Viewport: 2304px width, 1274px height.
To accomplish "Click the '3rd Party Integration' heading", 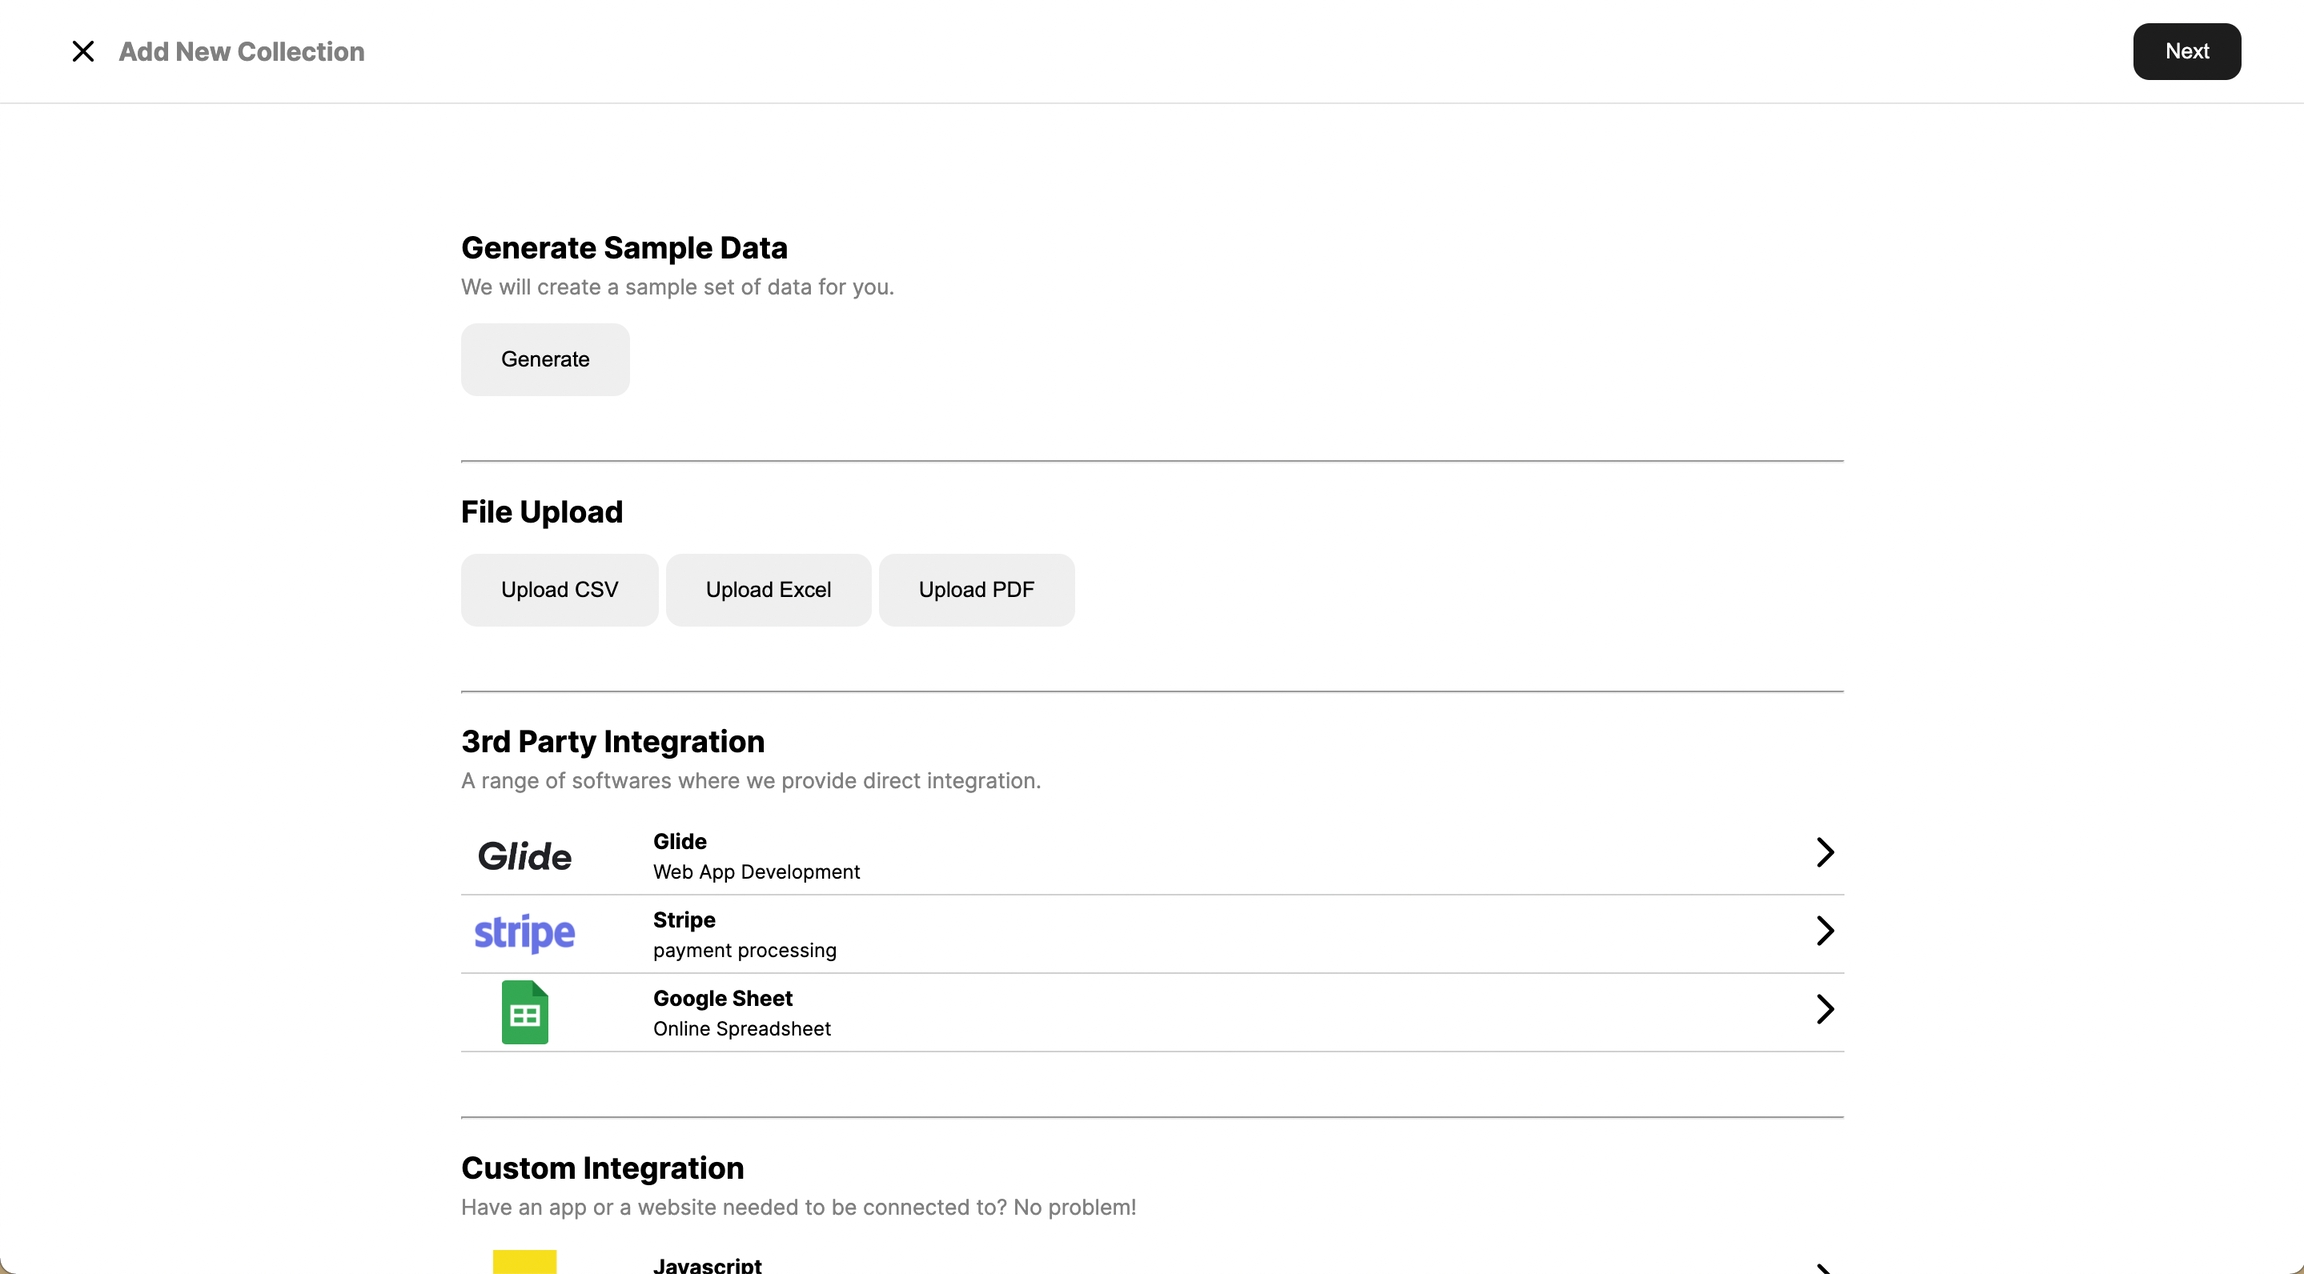I will coord(613,742).
